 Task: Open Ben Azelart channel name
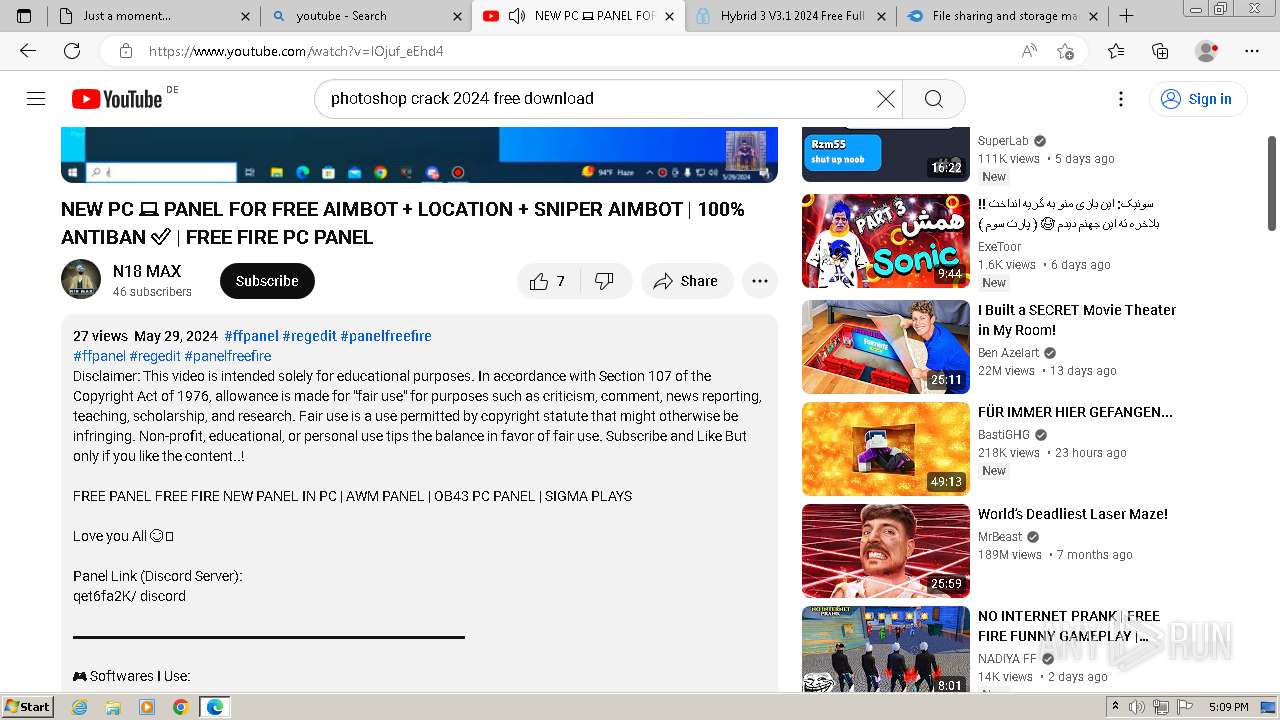(1009, 353)
